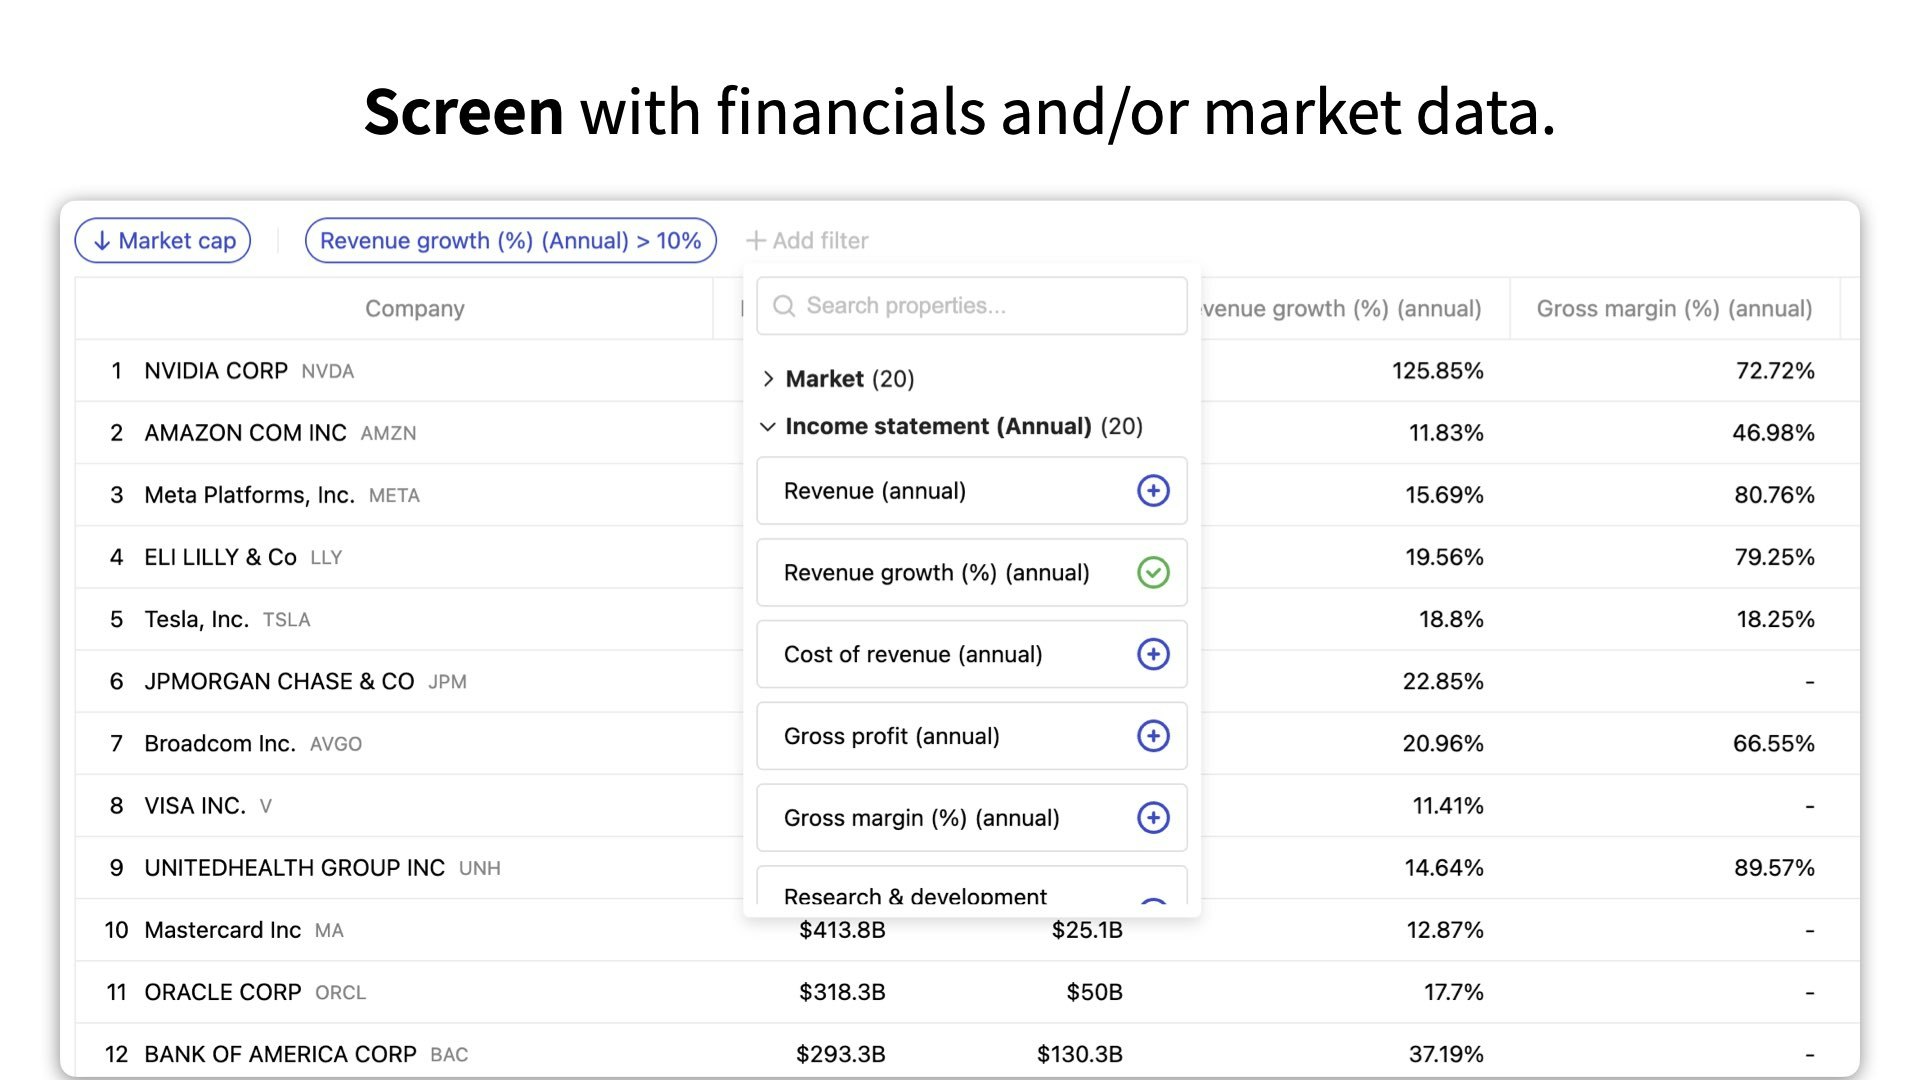Screen dimensions: 1920x1080
Task: Click the 80.76% Meta gross margin
Action: click(1774, 495)
